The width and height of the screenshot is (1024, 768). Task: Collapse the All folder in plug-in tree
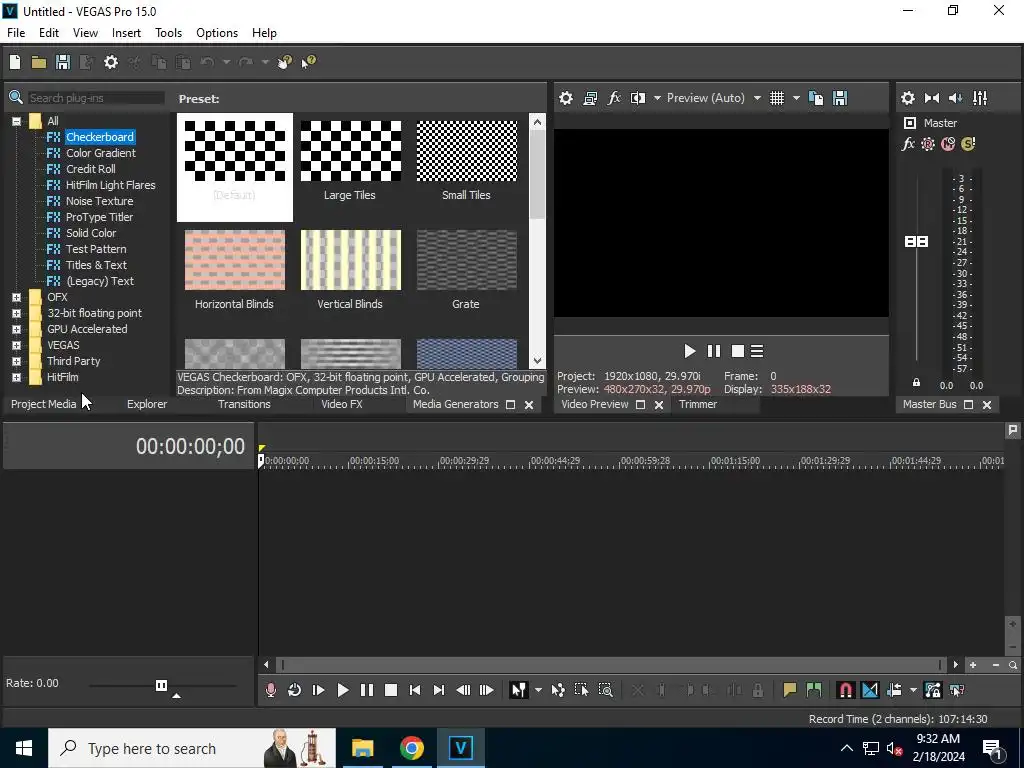pos(16,121)
